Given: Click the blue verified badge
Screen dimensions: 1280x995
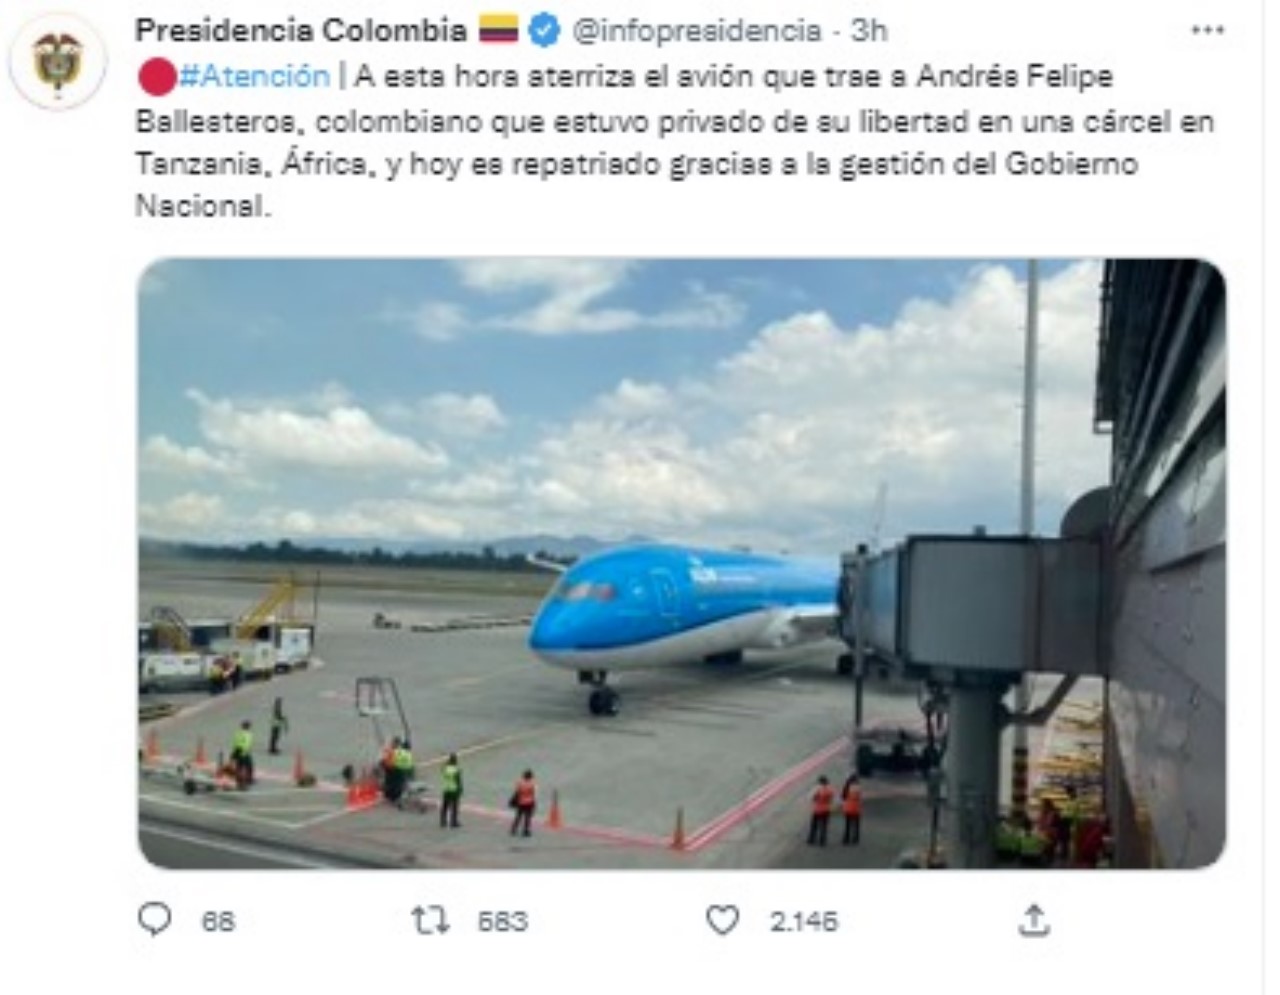Looking at the screenshot, I should (x=543, y=31).
